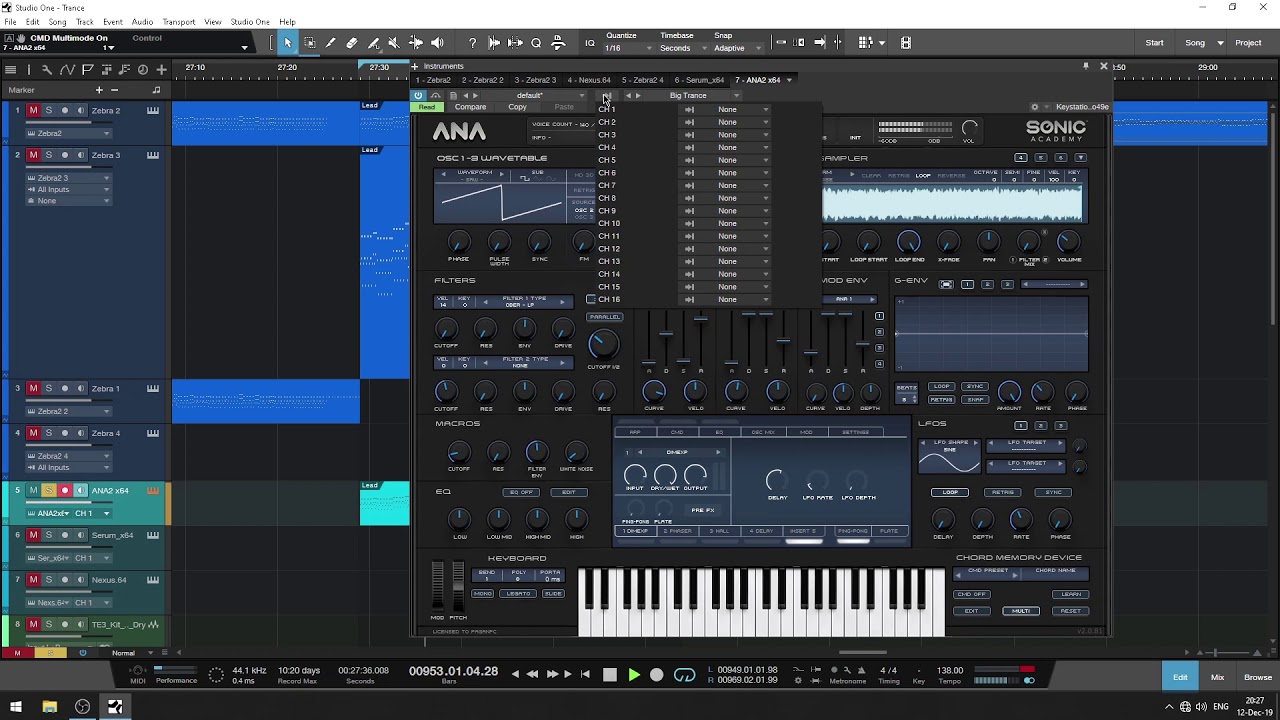Remove marker with minus beside Marker

(115, 90)
